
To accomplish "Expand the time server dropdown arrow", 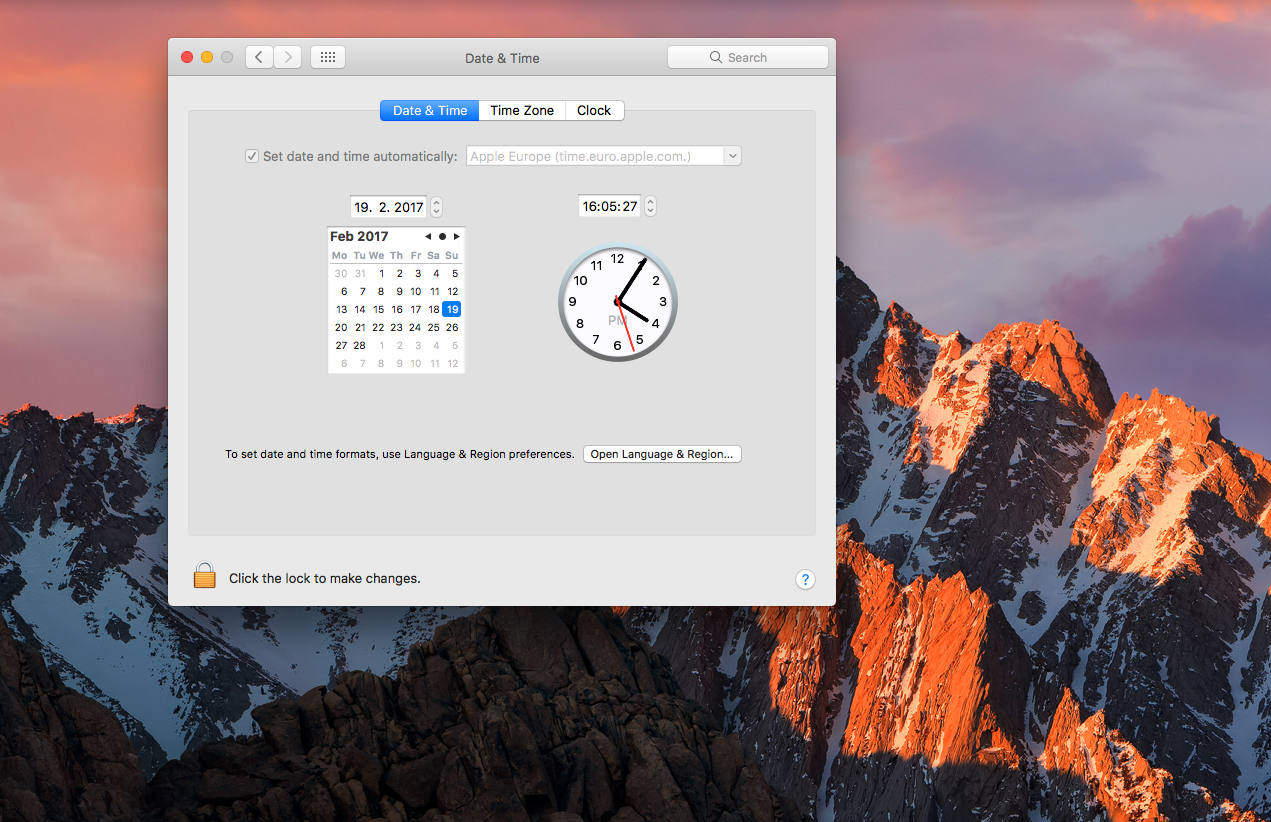I will point(733,156).
